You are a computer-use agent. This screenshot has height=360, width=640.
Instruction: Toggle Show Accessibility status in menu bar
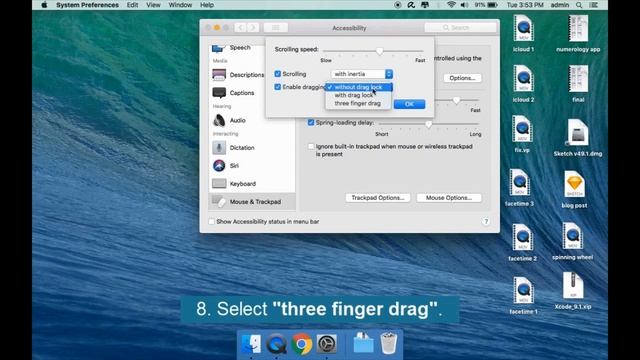click(x=211, y=222)
